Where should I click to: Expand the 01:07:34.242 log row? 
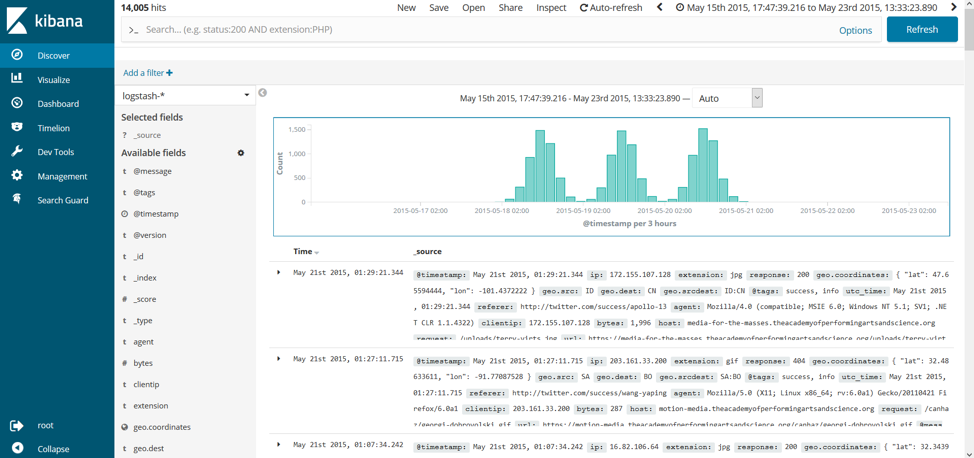[x=279, y=444]
